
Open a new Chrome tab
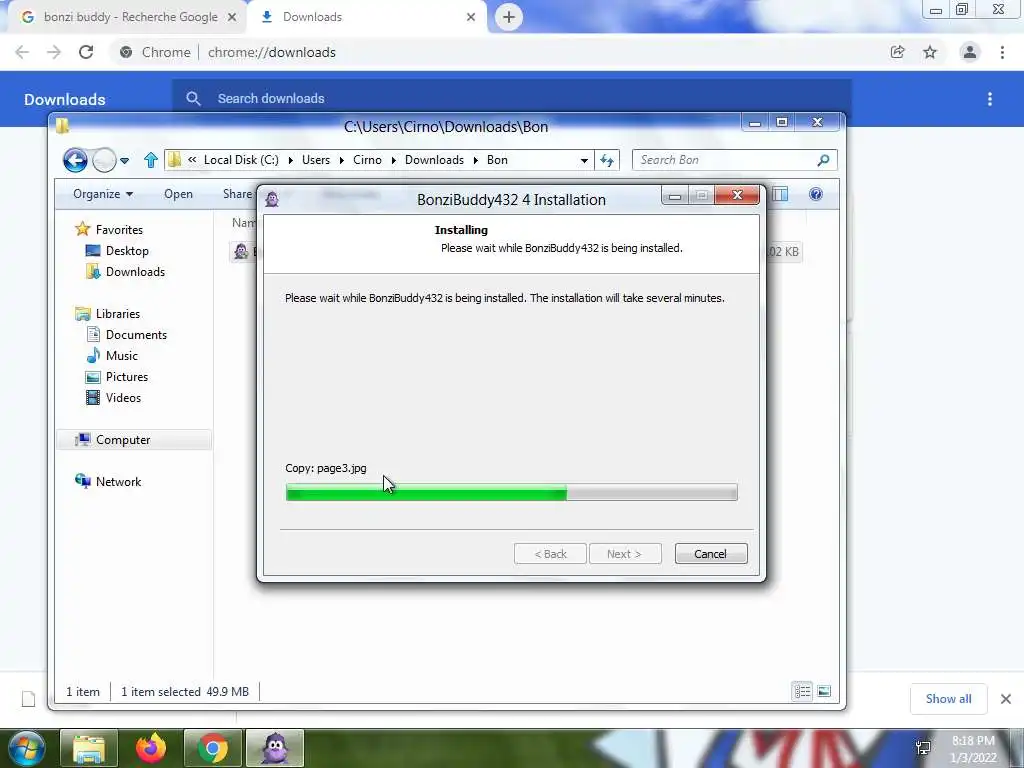[x=509, y=17]
